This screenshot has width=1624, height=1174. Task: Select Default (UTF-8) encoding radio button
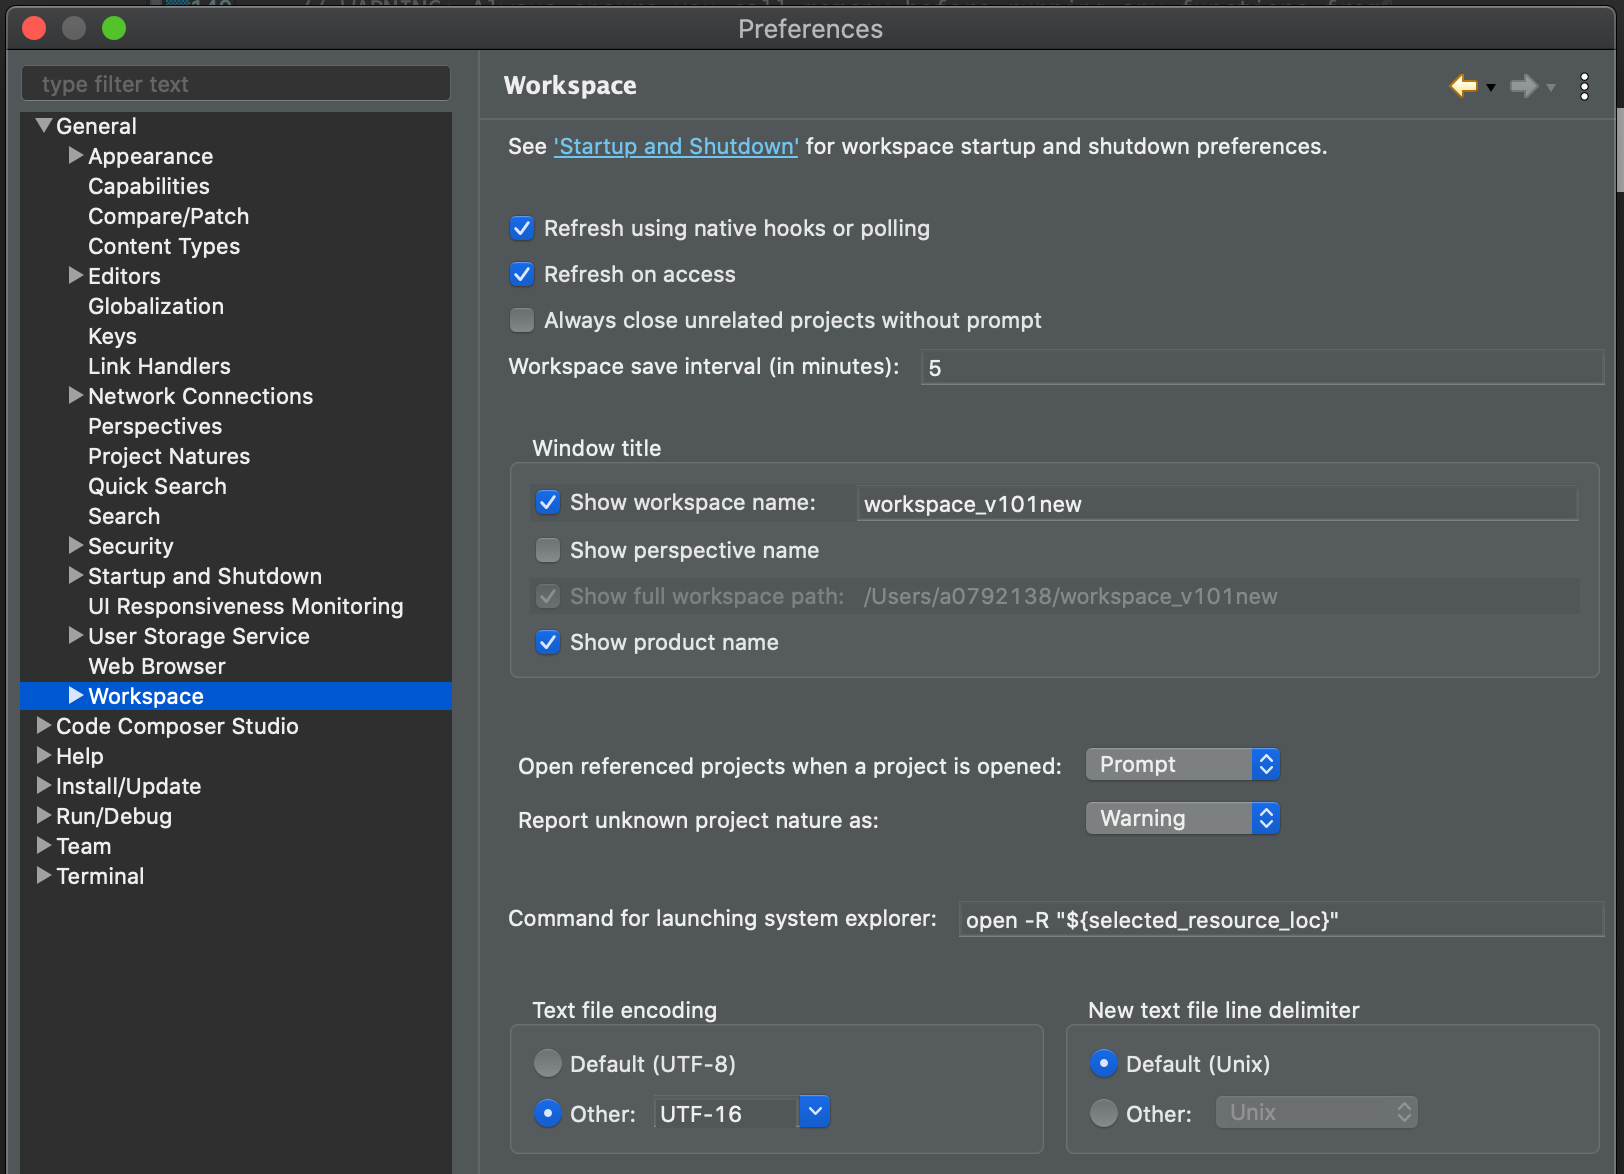(x=548, y=1063)
